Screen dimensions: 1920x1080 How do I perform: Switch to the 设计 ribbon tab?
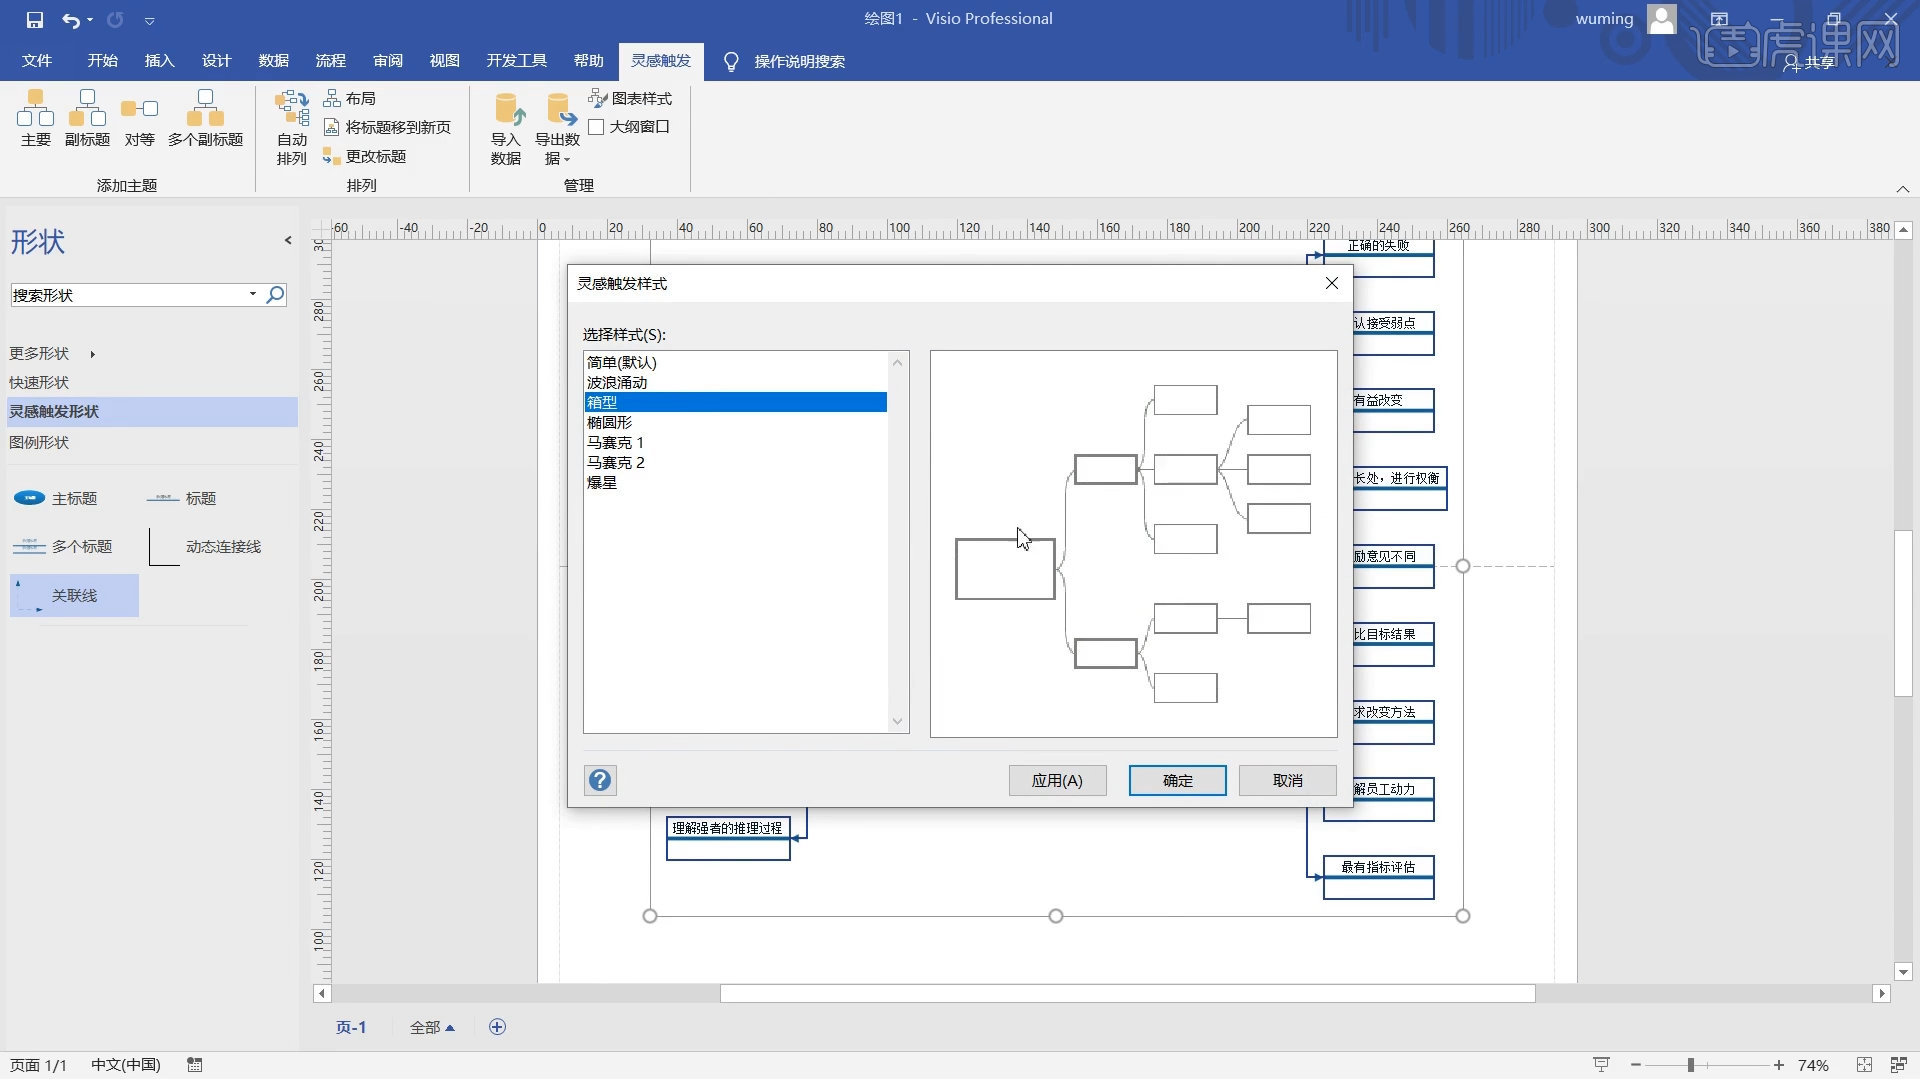216,61
